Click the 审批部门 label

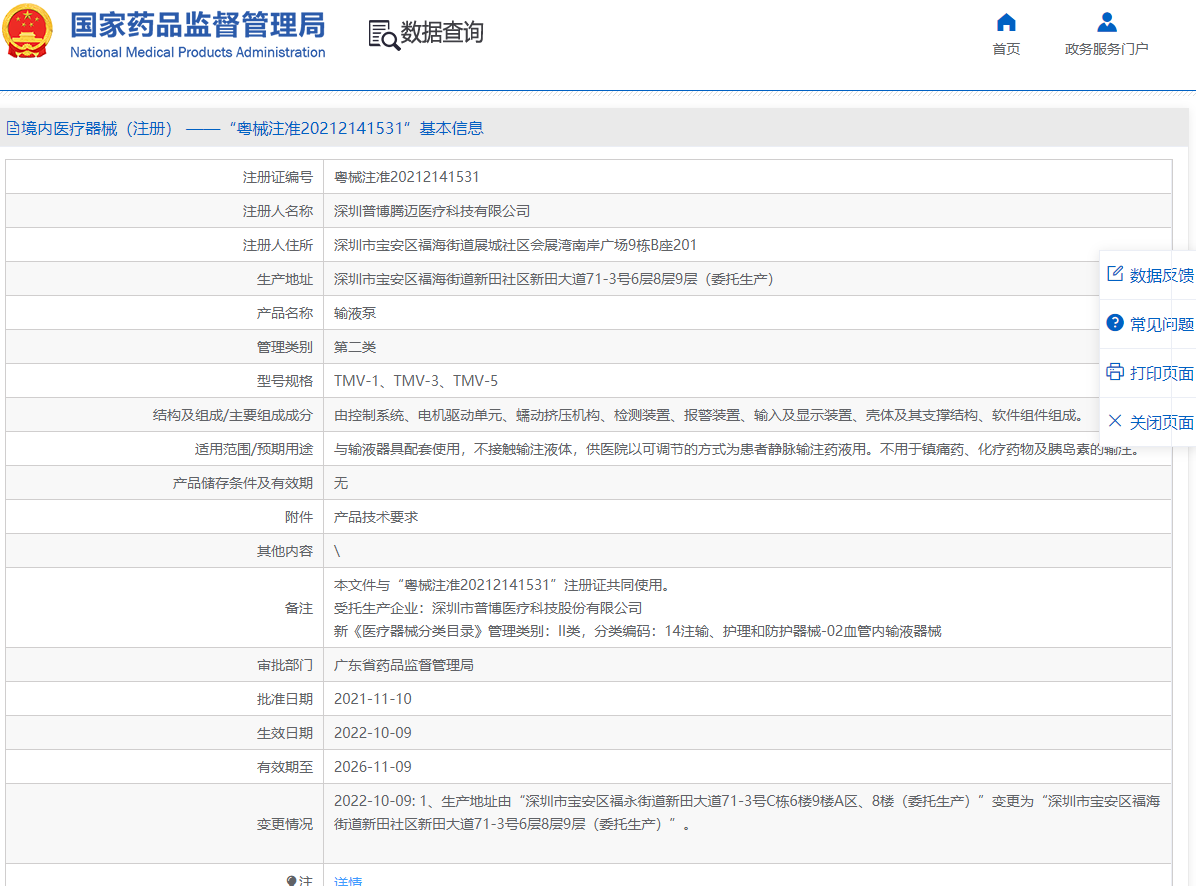click(x=285, y=665)
